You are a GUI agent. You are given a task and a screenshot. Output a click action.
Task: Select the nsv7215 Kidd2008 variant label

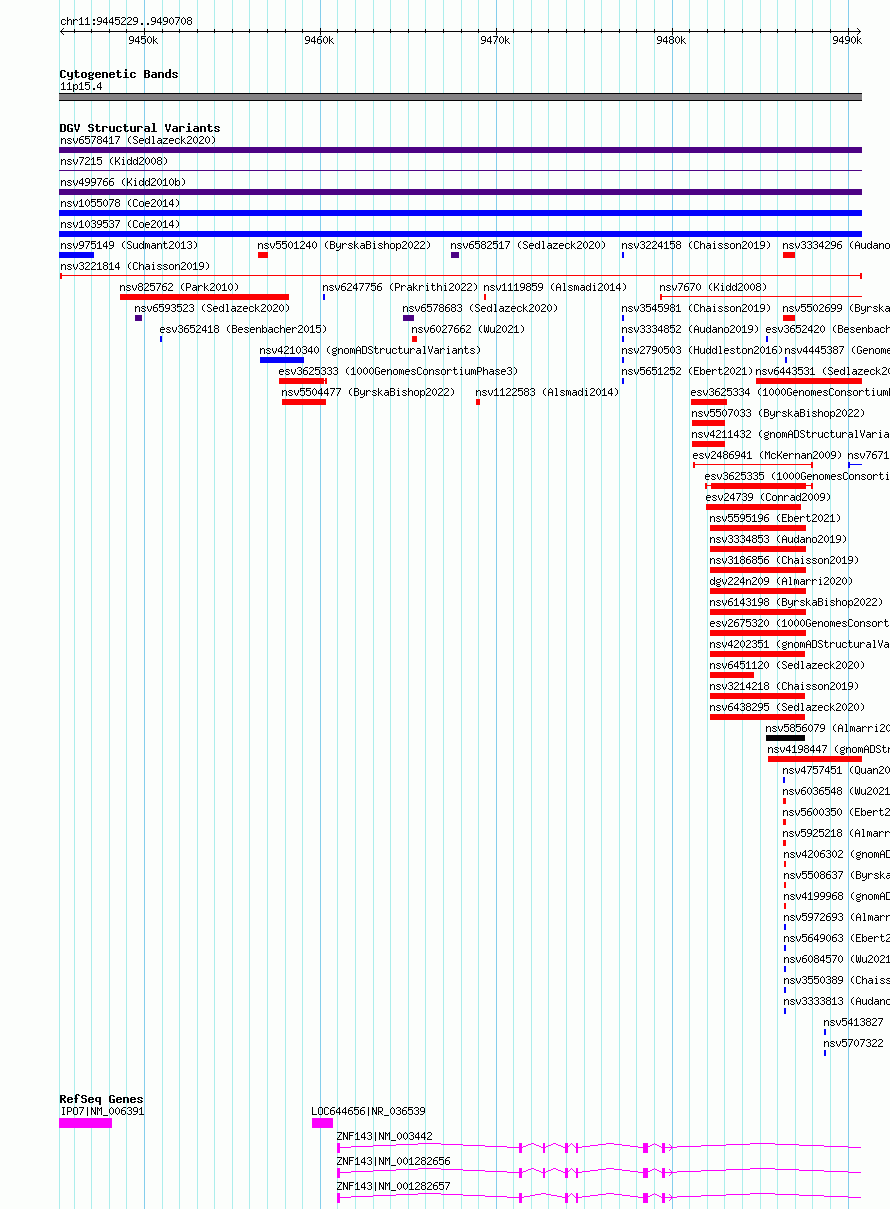pyautogui.click(x=113, y=161)
